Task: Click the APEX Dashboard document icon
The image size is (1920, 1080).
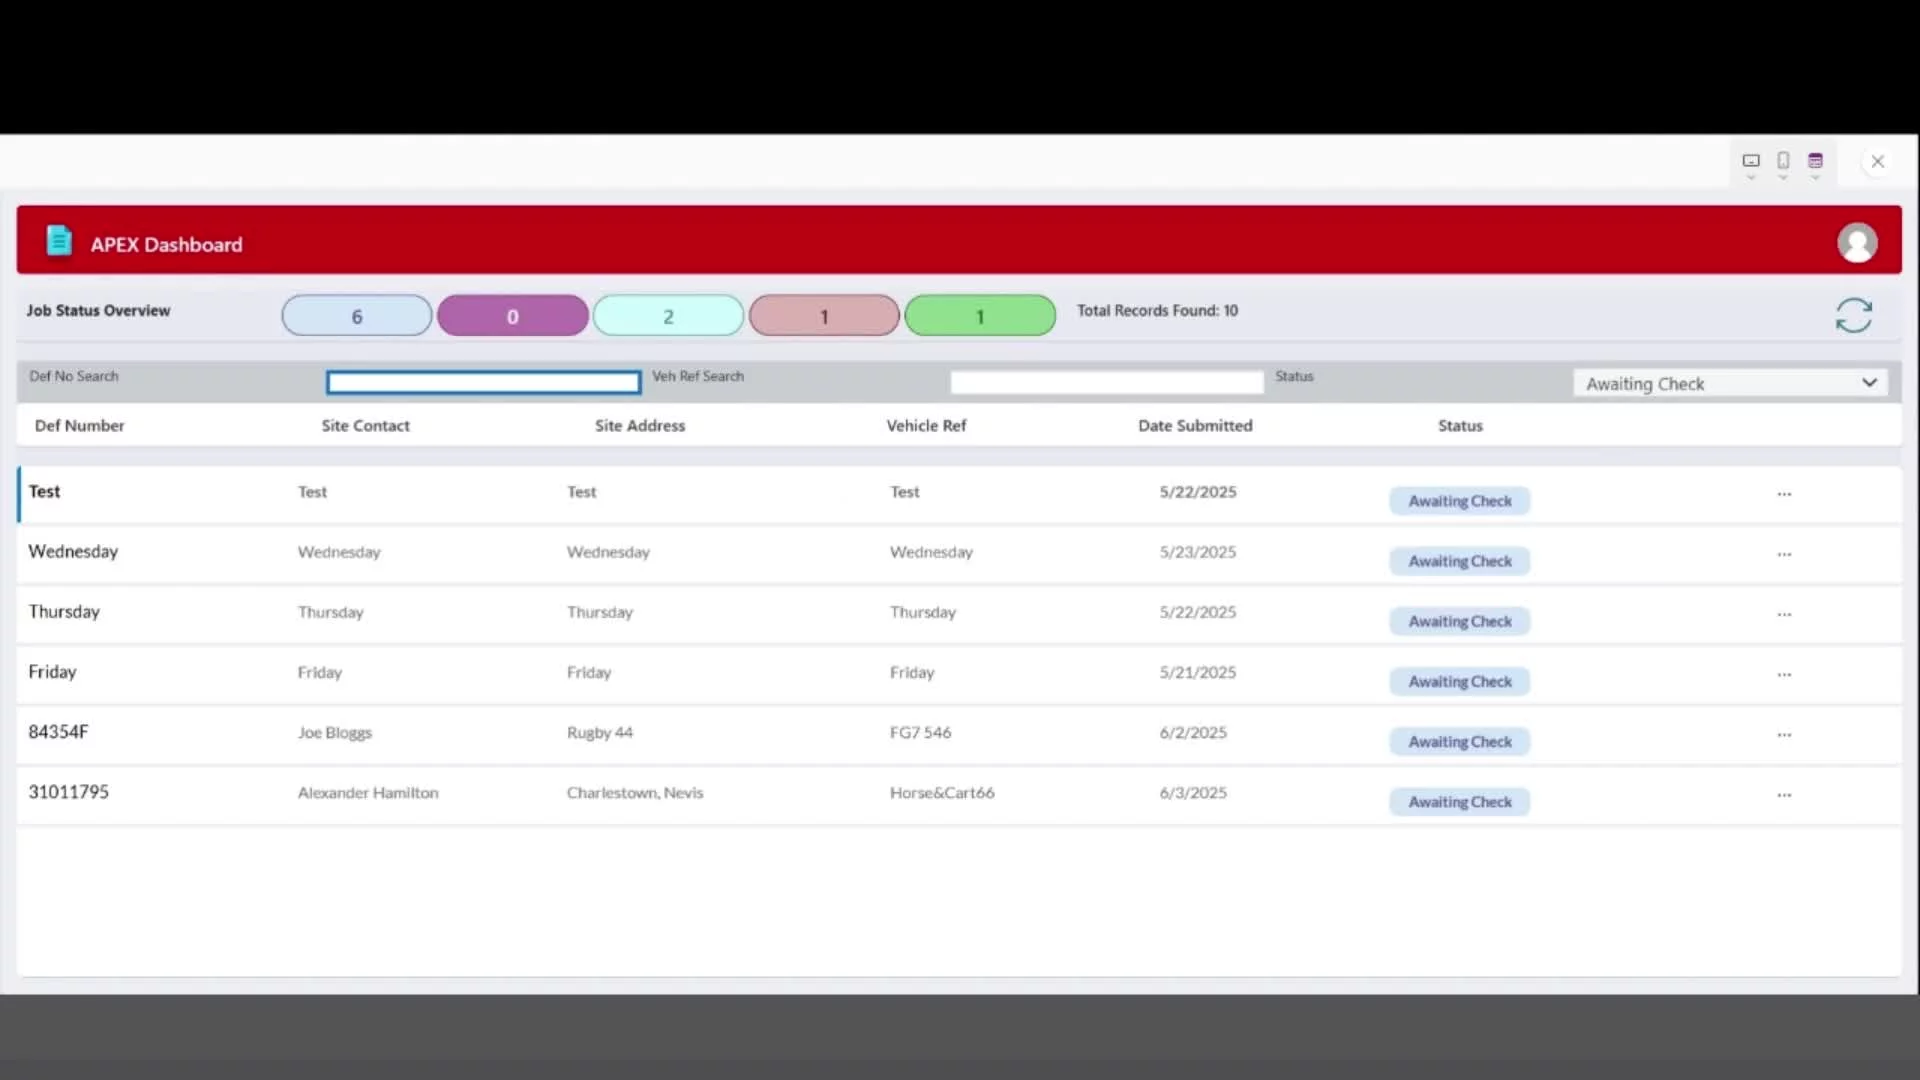Action: click(59, 241)
